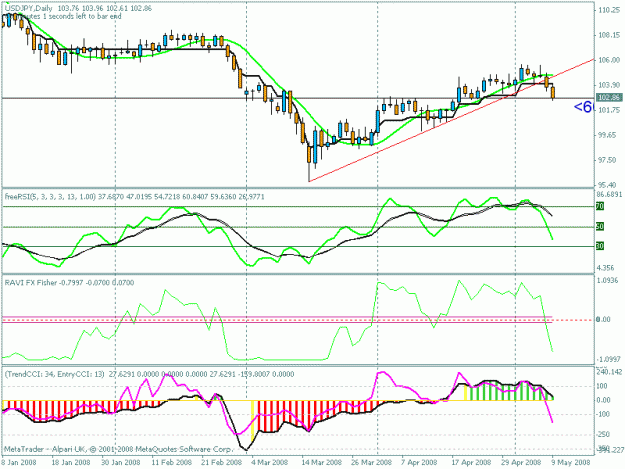Click the 110.25 price scale label

pos(609,11)
